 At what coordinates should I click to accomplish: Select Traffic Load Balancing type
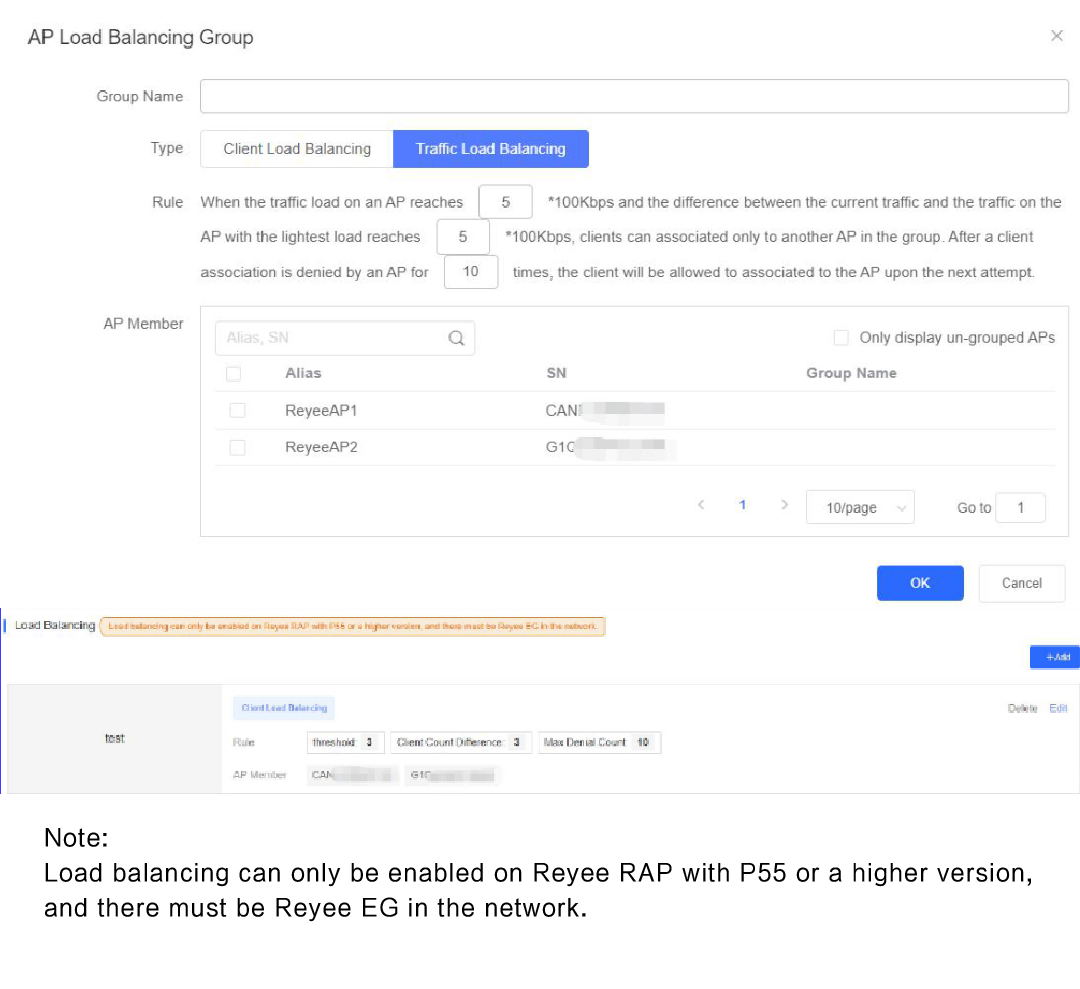[490, 149]
